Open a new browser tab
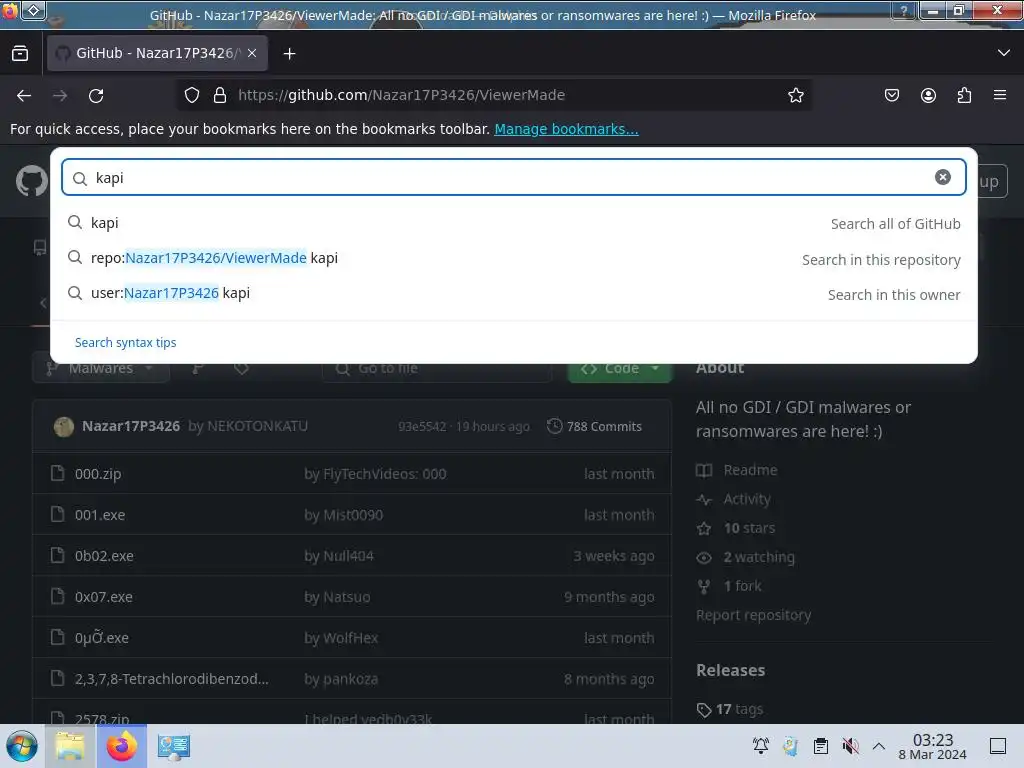This screenshot has width=1024, height=768. pos(289,54)
